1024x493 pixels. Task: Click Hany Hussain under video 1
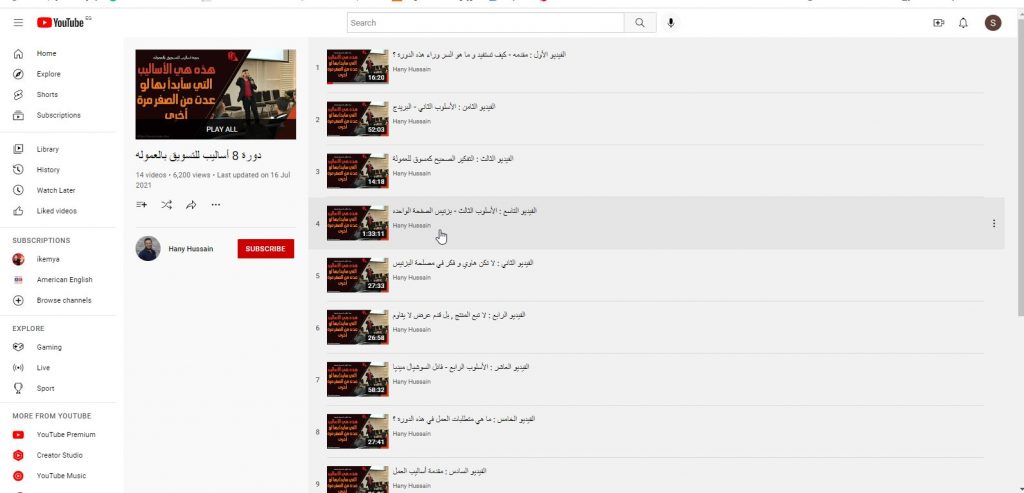tap(411, 69)
